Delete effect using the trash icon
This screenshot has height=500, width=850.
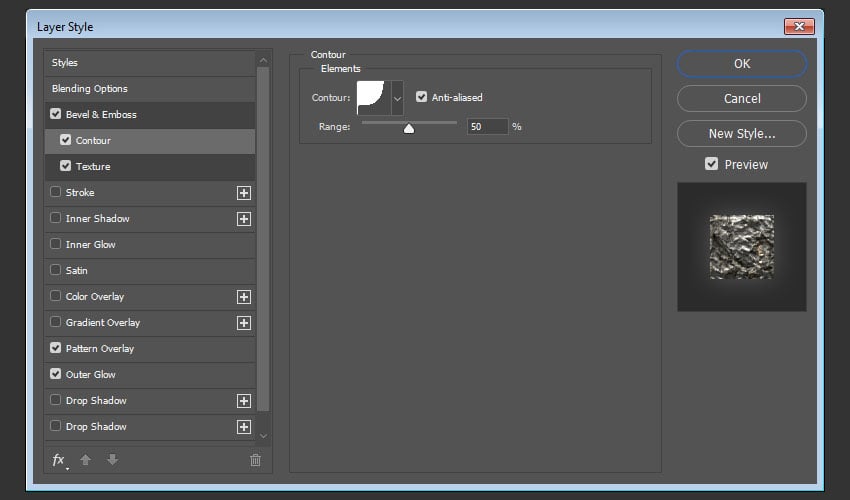click(x=255, y=460)
